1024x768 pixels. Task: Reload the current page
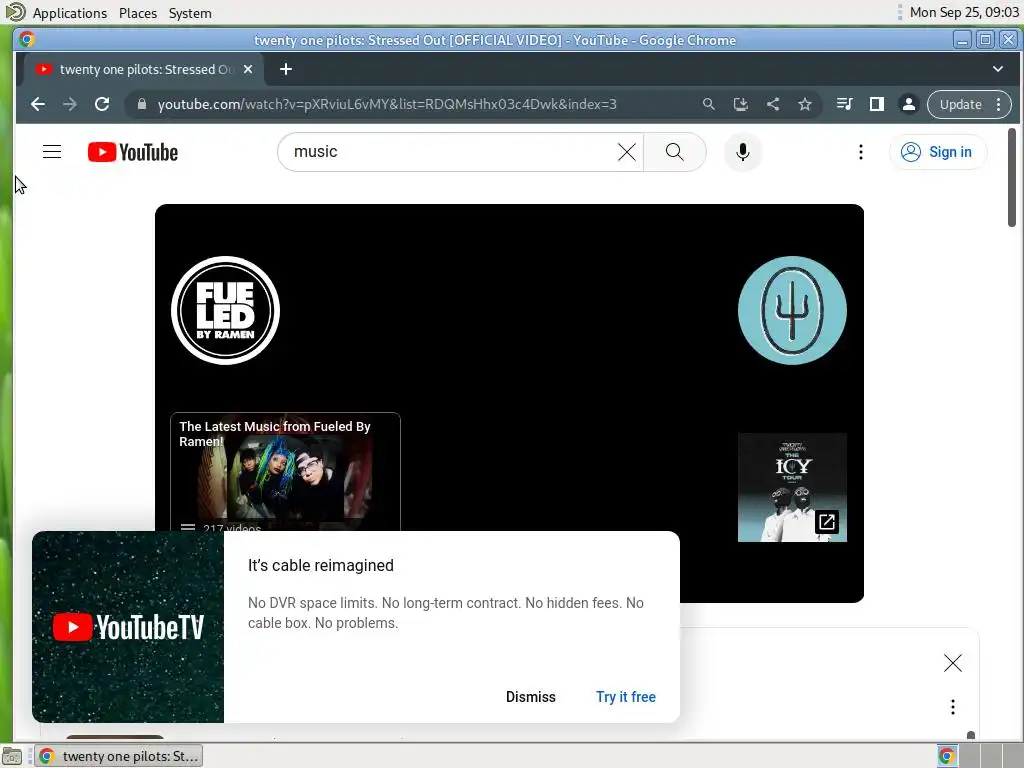102,104
